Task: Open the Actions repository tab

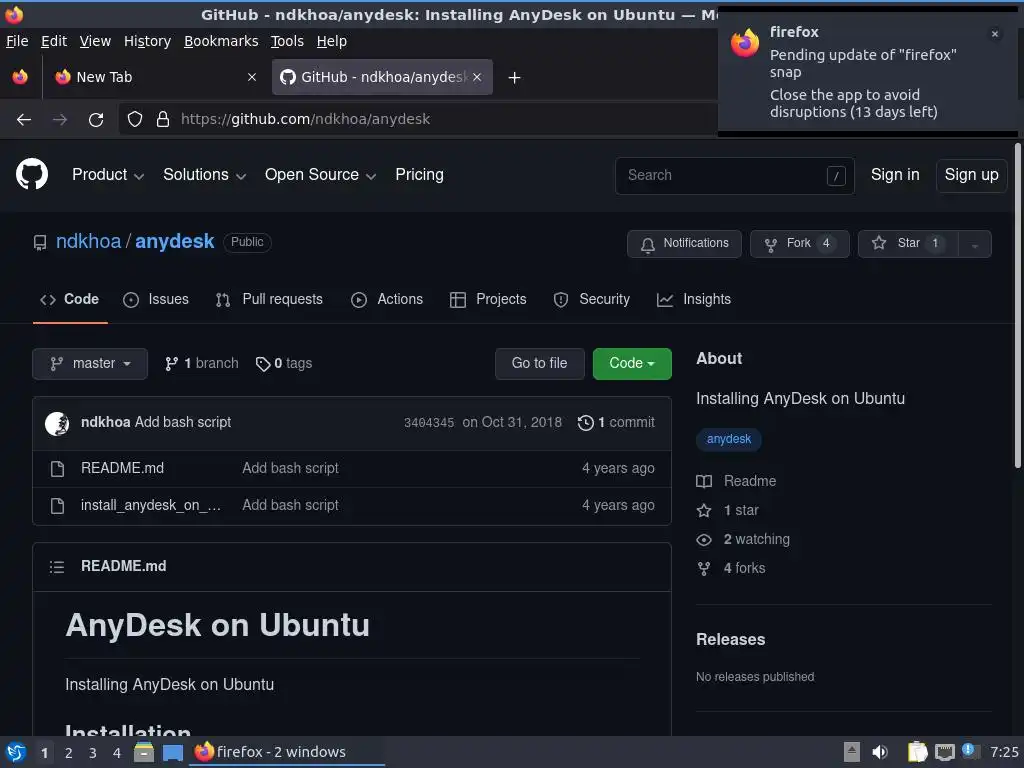Action: coord(387,299)
